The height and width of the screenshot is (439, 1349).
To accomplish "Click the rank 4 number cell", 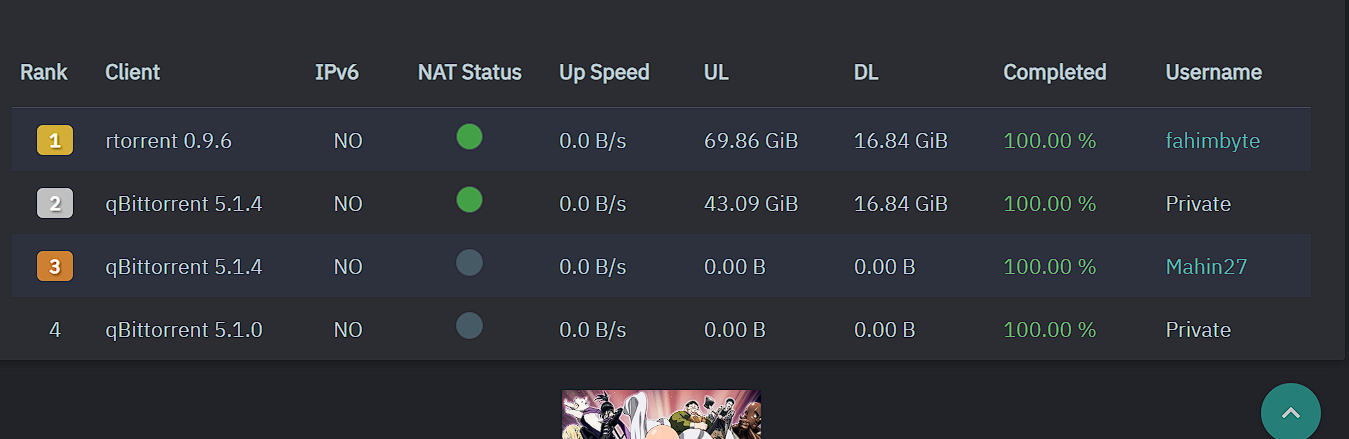I will click(x=55, y=330).
